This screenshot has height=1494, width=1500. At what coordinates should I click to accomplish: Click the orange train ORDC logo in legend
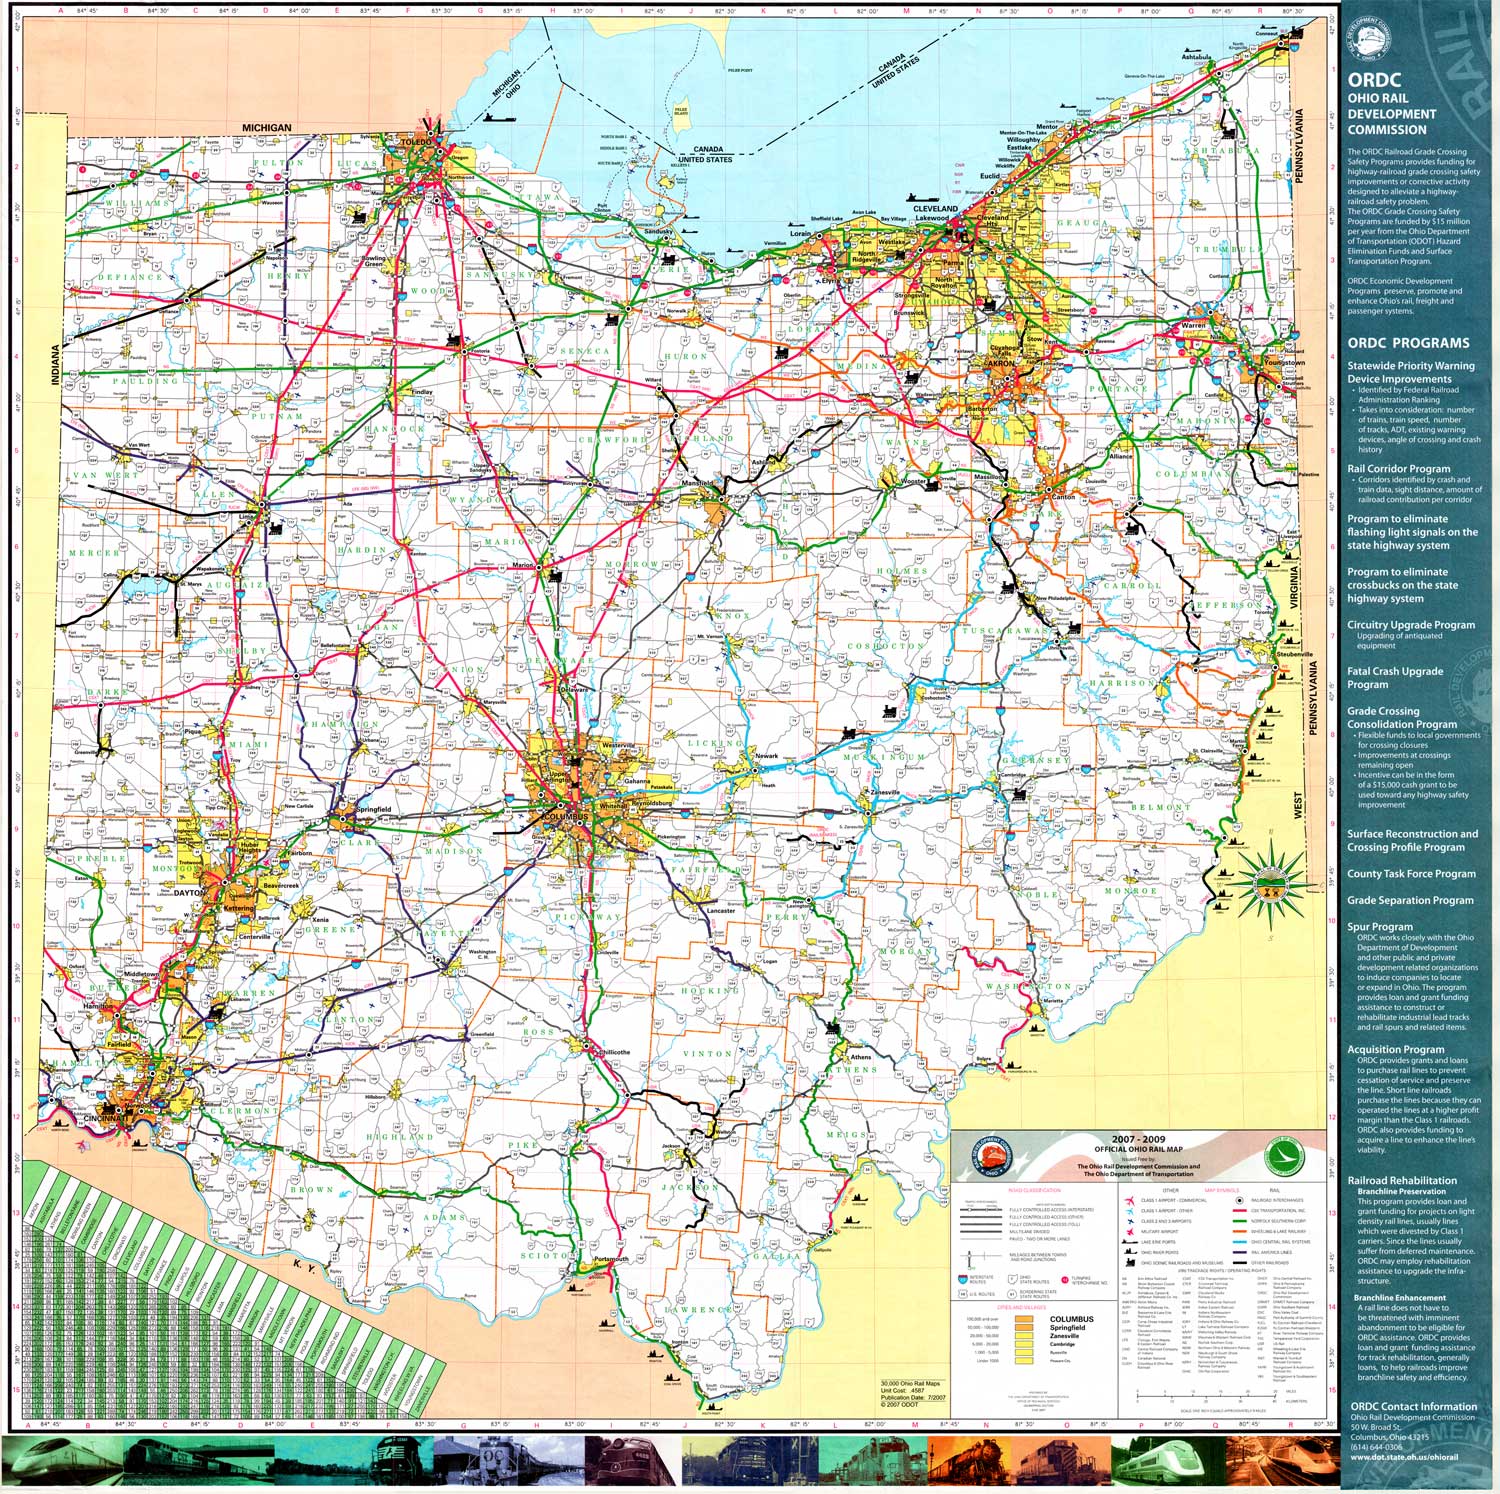(x=993, y=1158)
